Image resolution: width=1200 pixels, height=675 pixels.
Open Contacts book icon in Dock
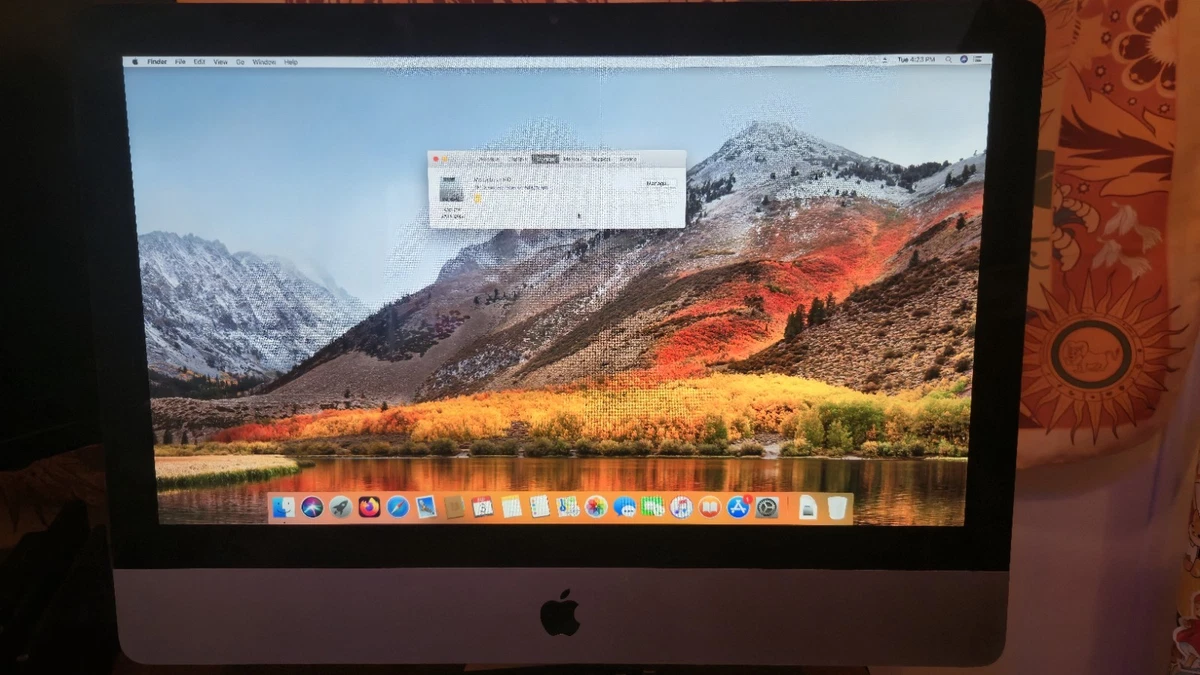[454, 507]
